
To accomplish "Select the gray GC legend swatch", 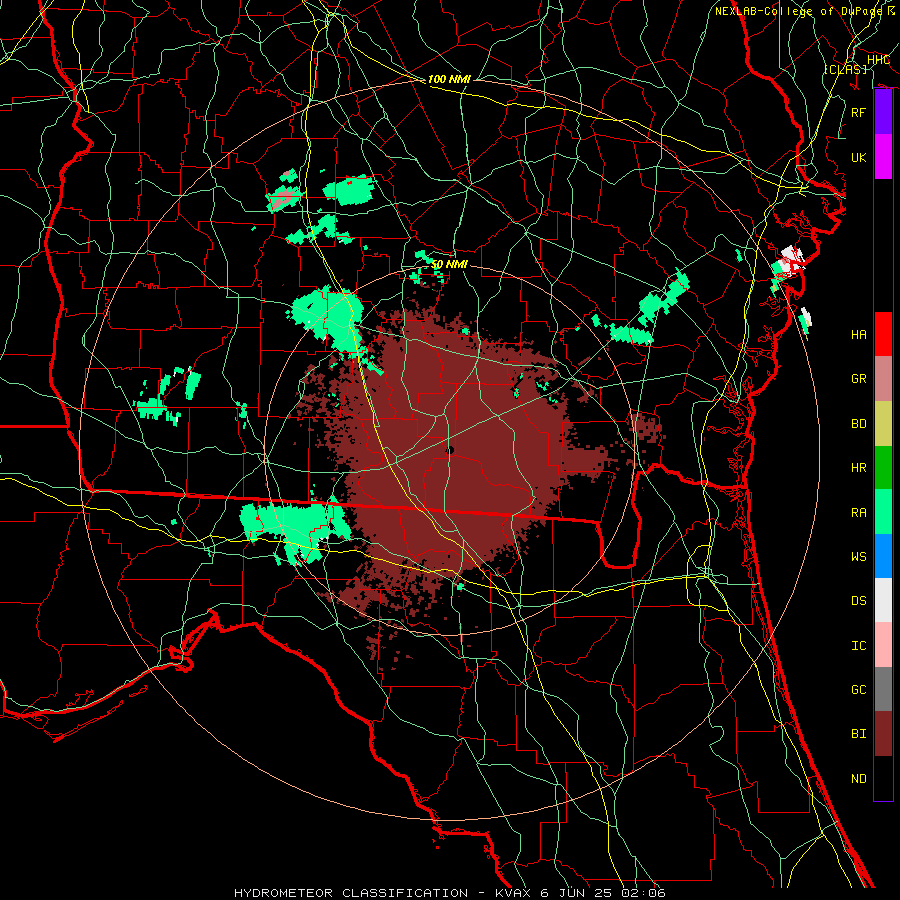I will 883,689.
